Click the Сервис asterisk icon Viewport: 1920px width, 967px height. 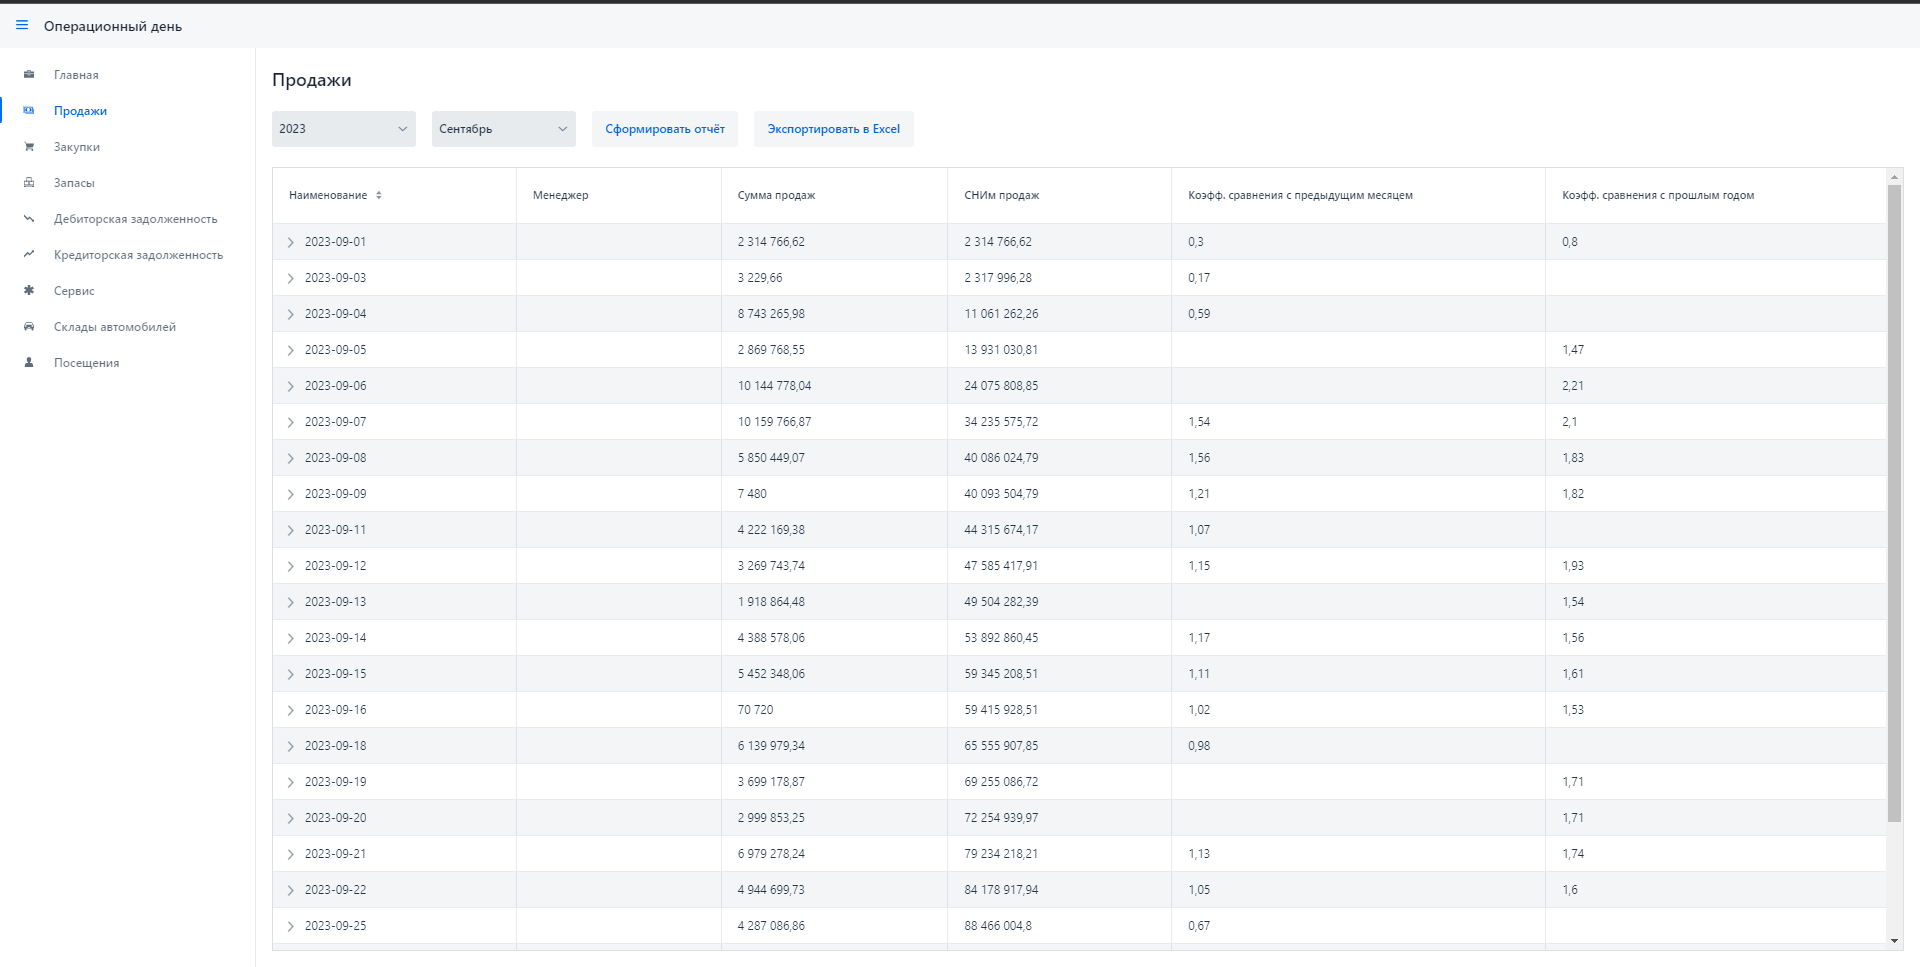29,291
